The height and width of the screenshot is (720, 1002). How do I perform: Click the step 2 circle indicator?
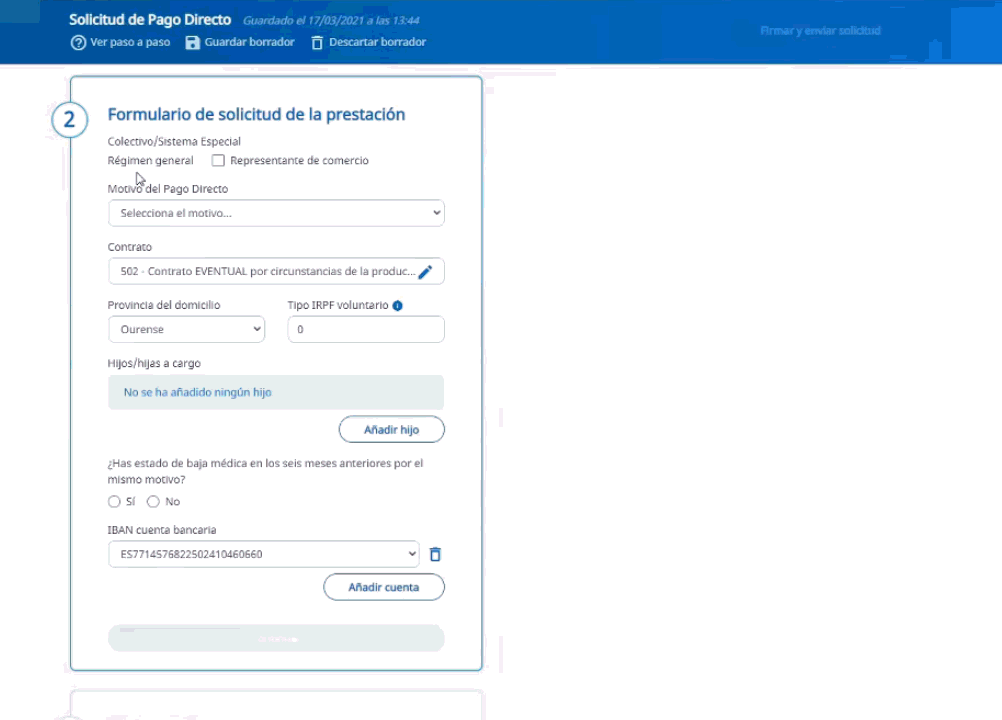(69, 120)
